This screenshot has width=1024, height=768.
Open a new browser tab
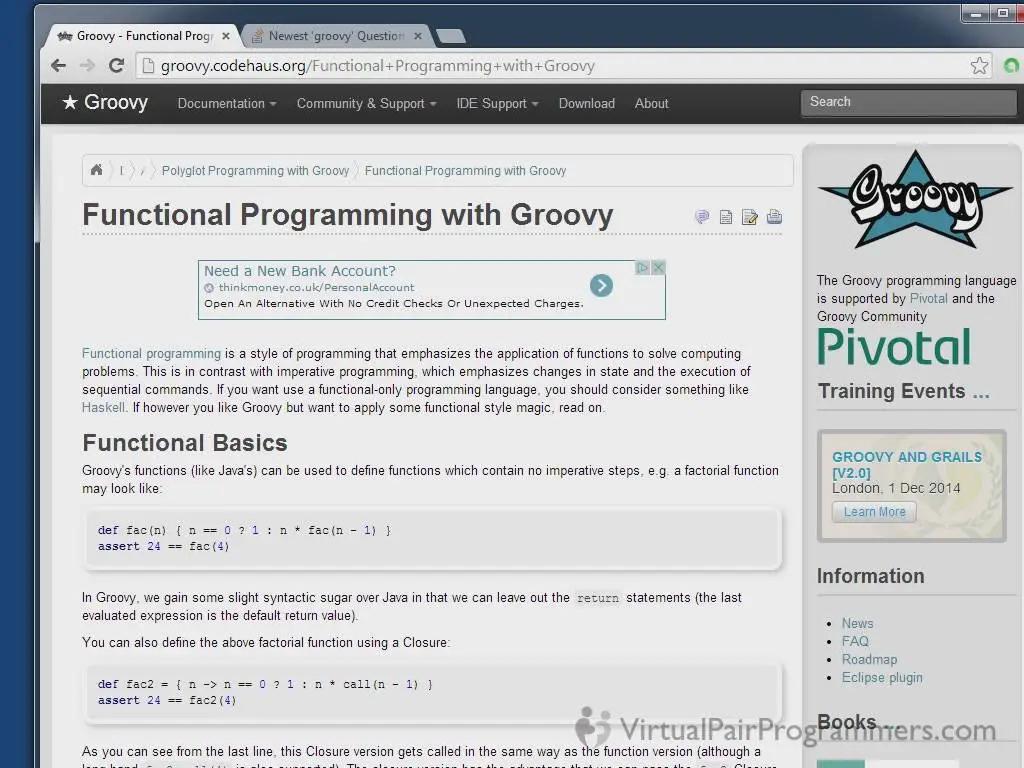pyautogui.click(x=451, y=36)
